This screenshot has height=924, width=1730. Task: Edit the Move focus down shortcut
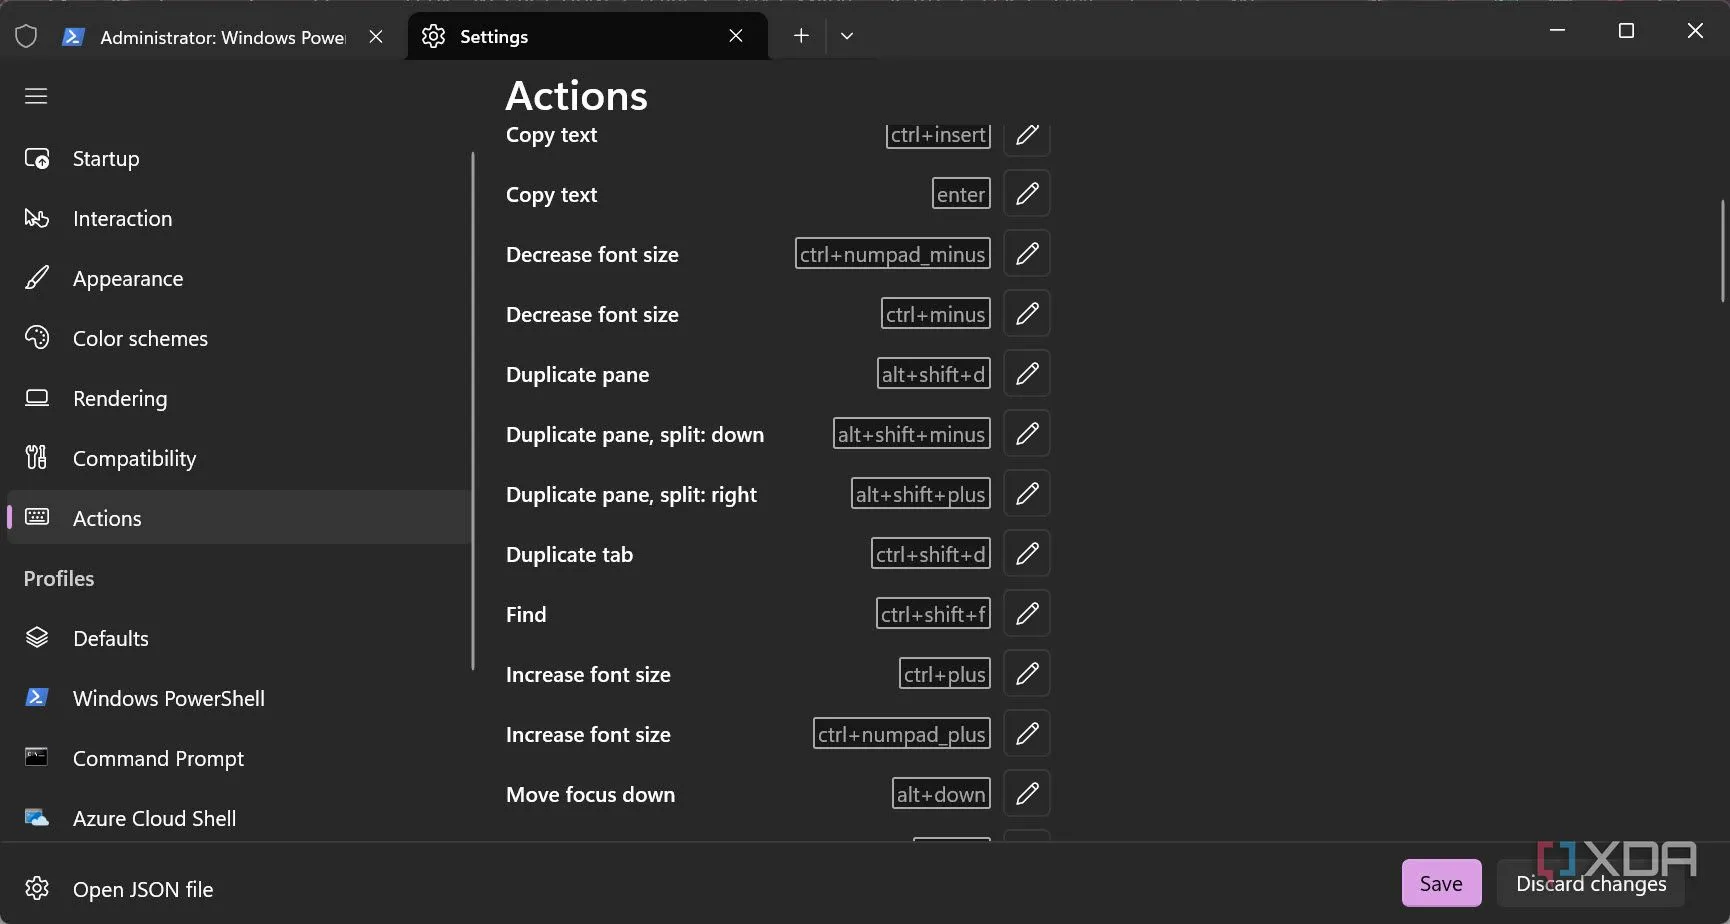pos(1026,794)
